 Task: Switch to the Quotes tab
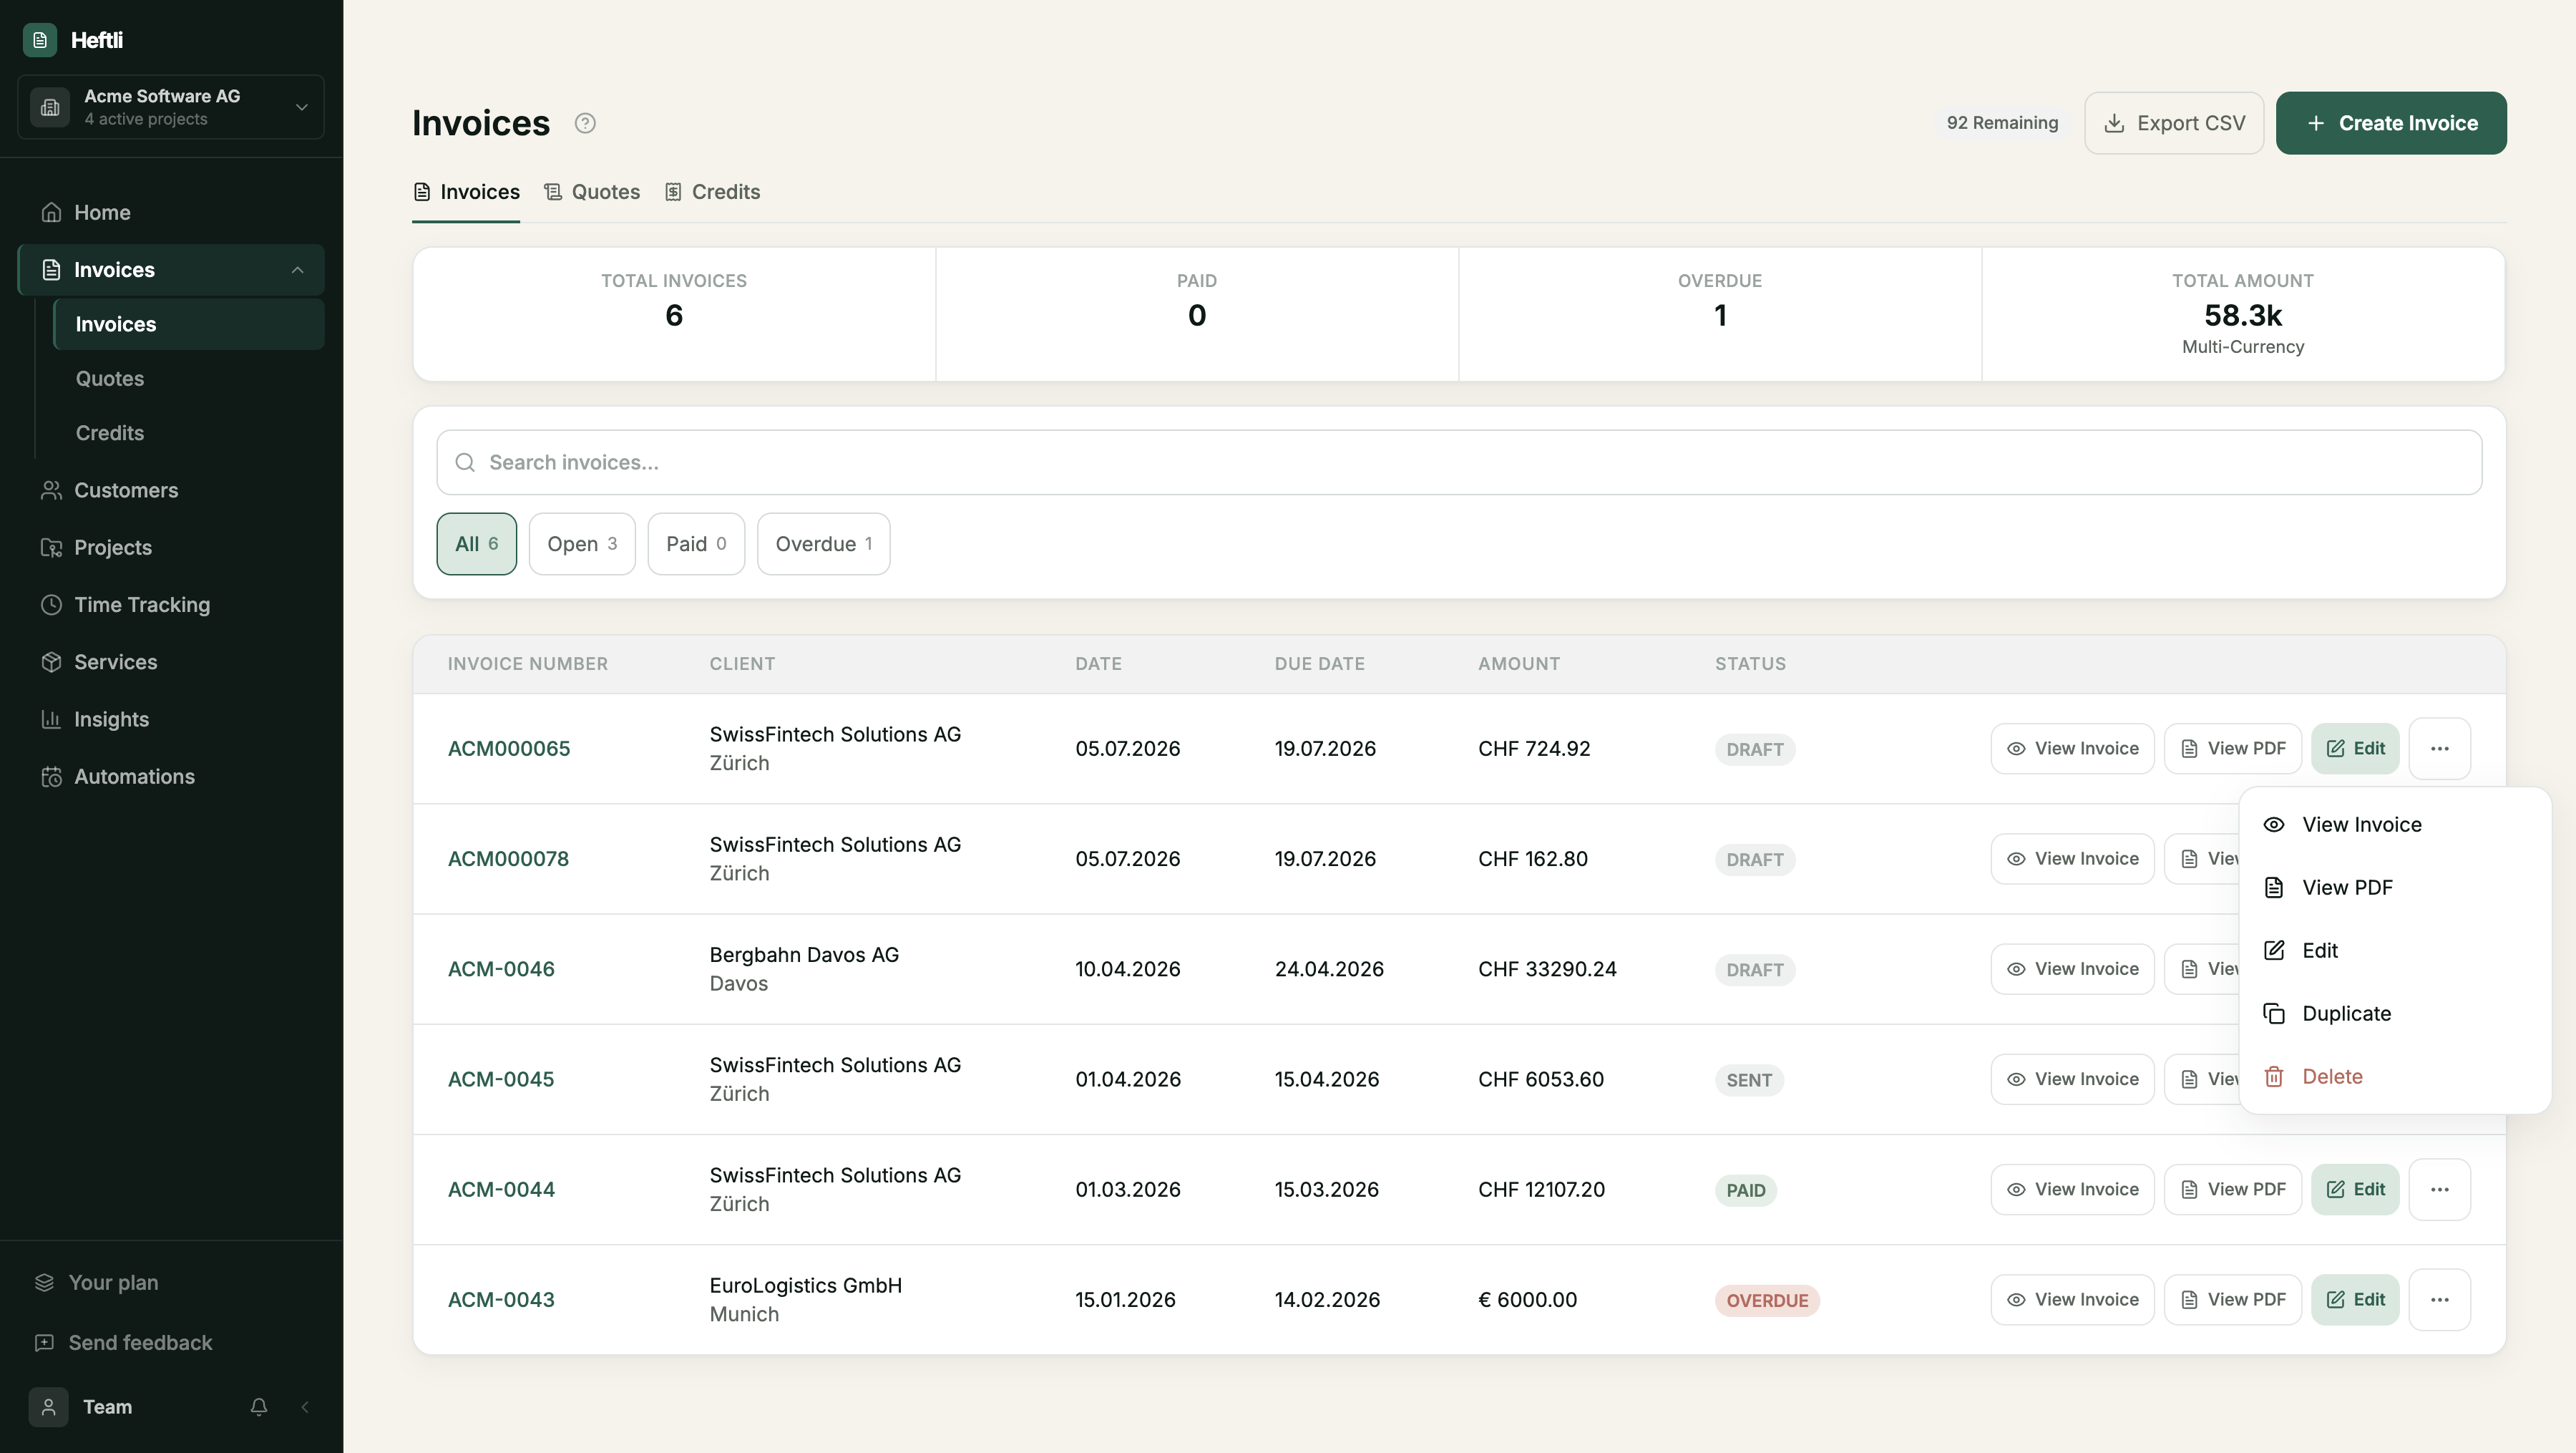click(592, 192)
